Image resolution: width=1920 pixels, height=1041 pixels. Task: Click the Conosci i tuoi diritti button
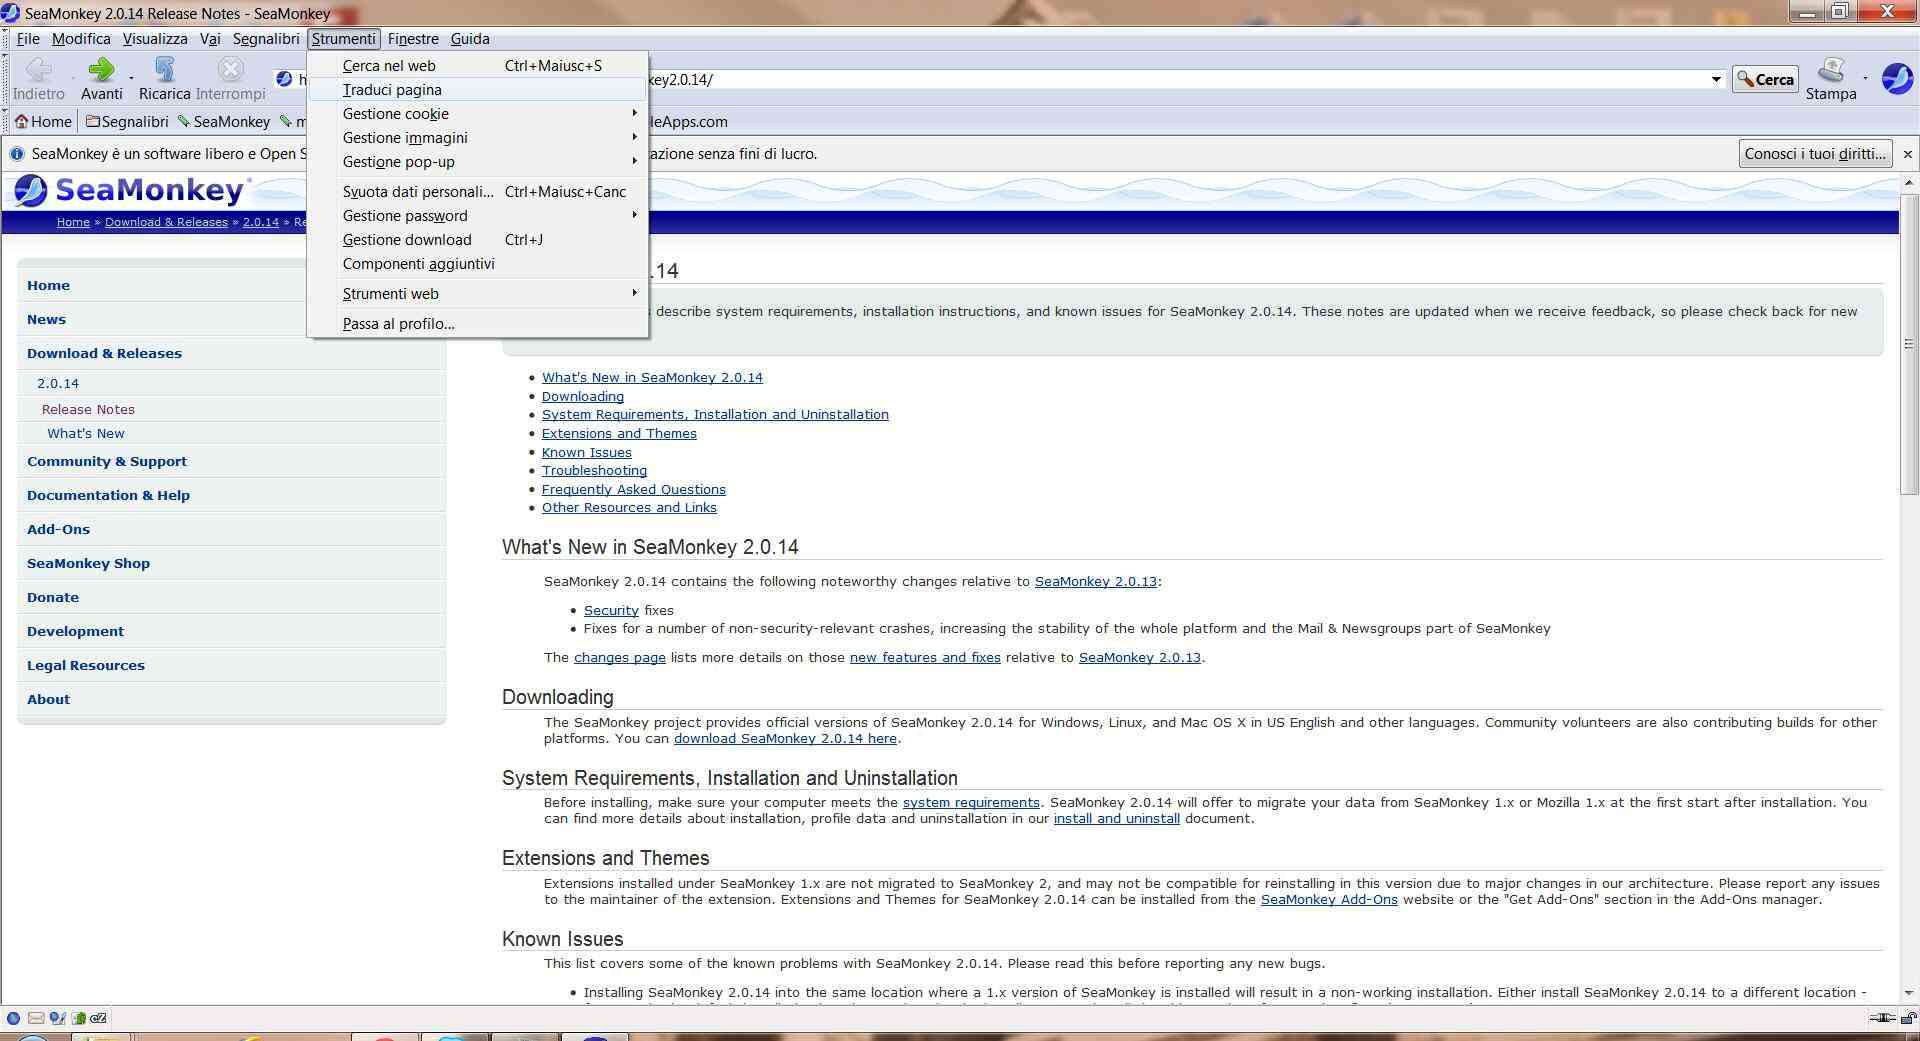click(x=1815, y=154)
